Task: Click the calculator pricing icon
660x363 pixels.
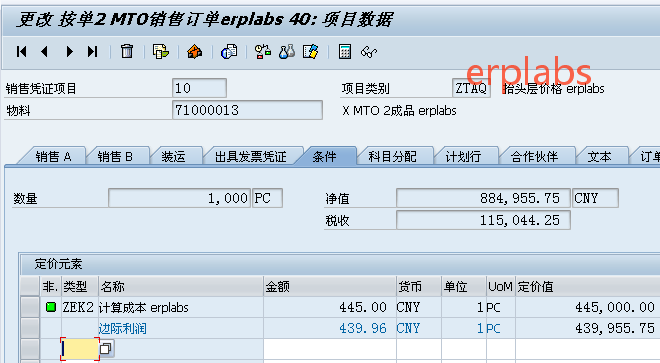Action: click(345, 51)
